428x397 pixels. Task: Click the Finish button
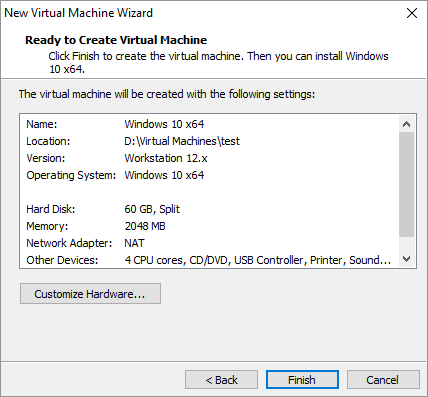coord(302,380)
